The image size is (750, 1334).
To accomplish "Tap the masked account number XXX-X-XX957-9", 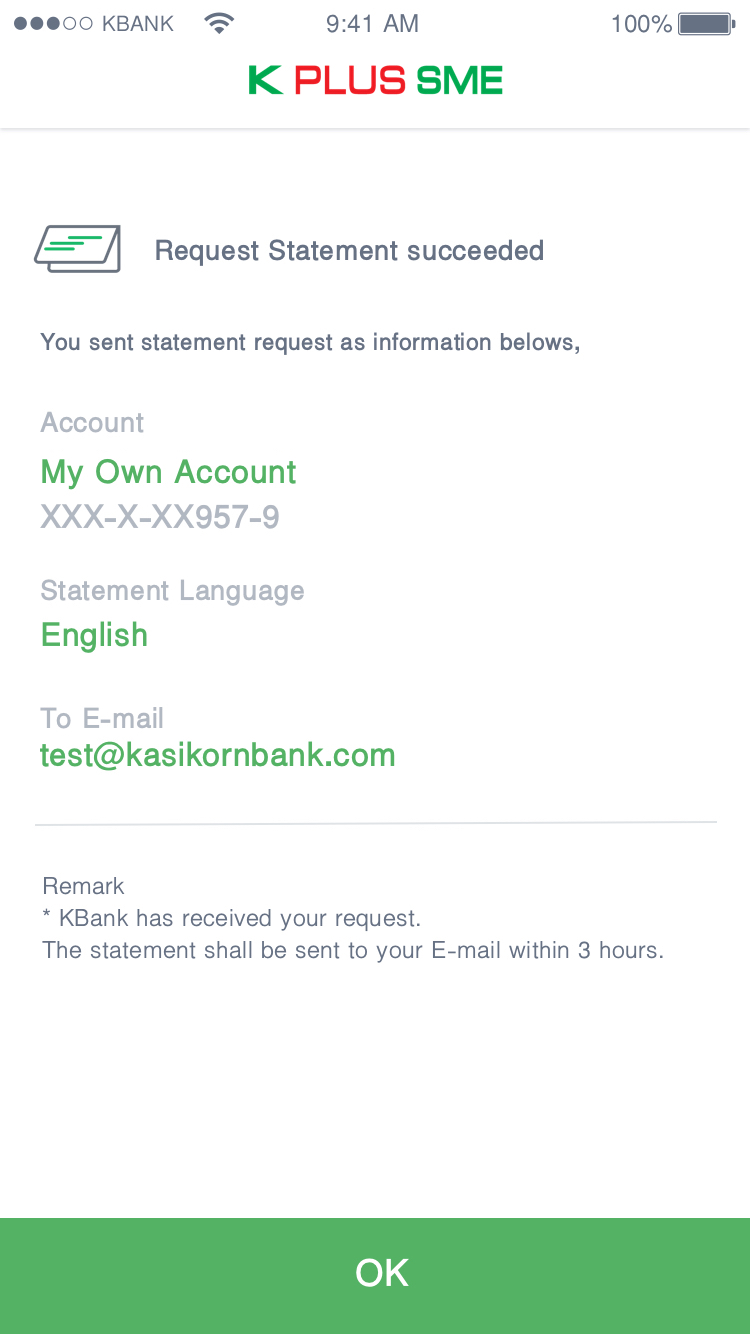I will pyautogui.click(x=160, y=517).
